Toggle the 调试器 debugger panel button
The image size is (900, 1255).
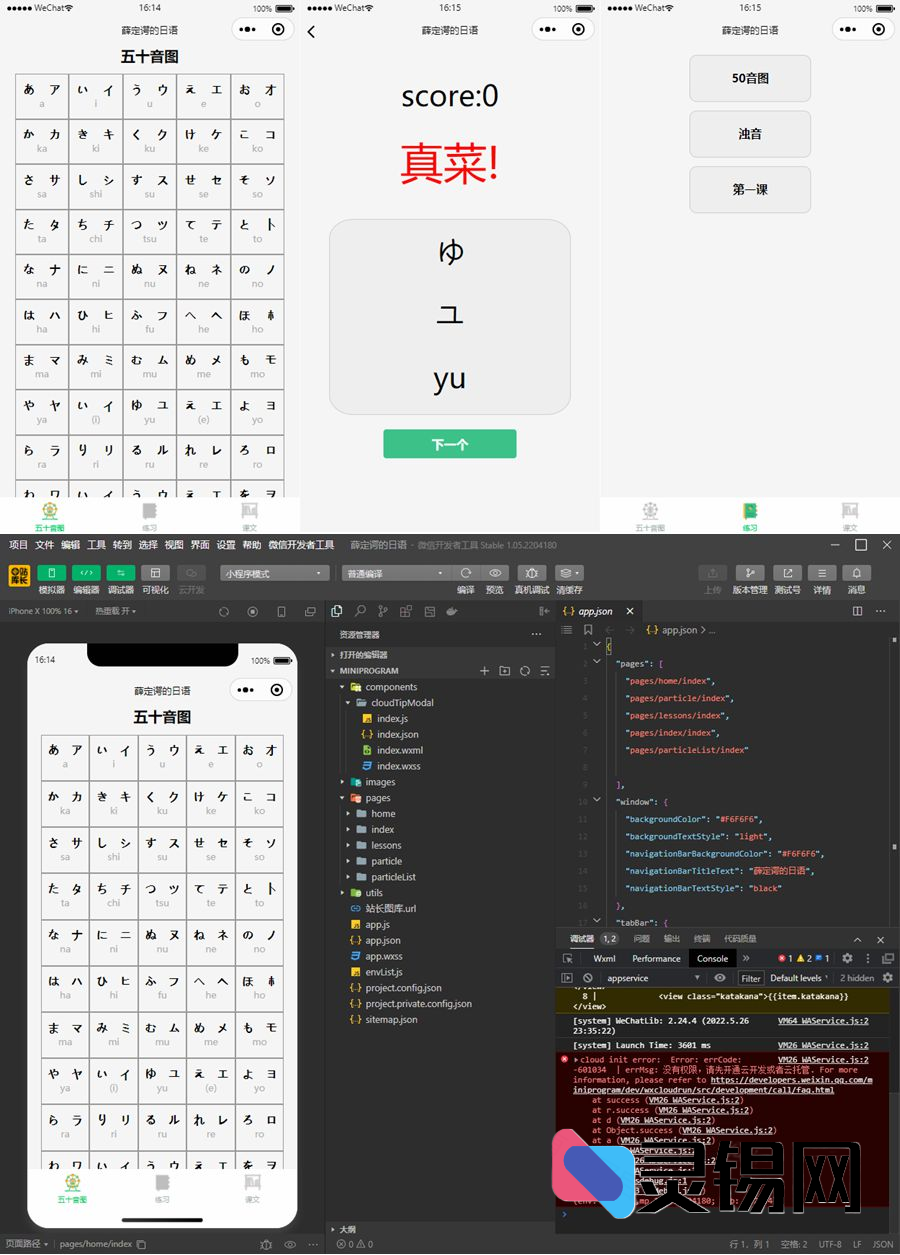pos(120,573)
